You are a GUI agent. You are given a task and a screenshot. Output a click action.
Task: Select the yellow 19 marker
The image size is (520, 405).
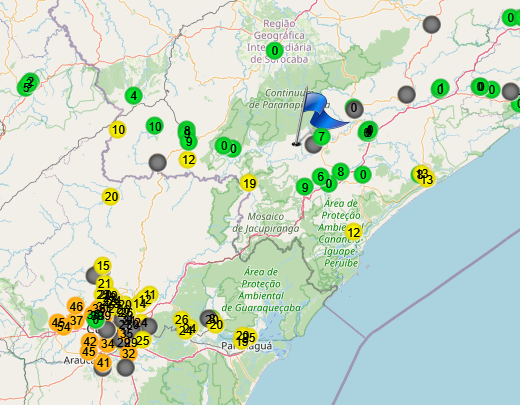click(x=249, y=183)
